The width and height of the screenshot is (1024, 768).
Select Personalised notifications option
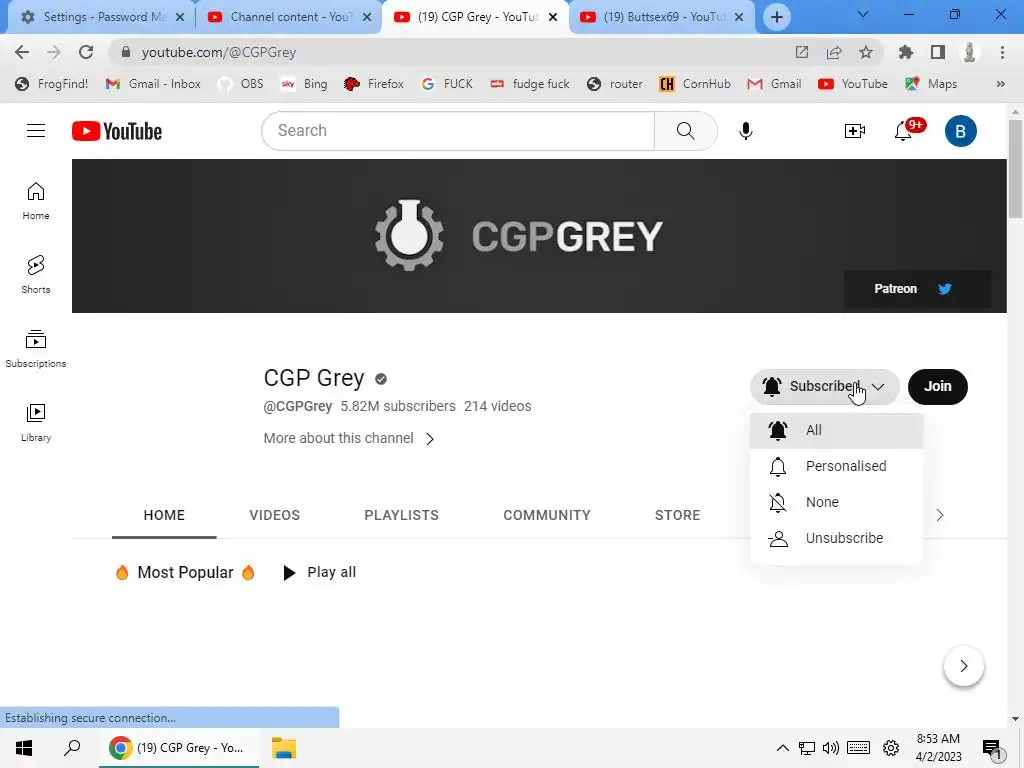point(836,466)
